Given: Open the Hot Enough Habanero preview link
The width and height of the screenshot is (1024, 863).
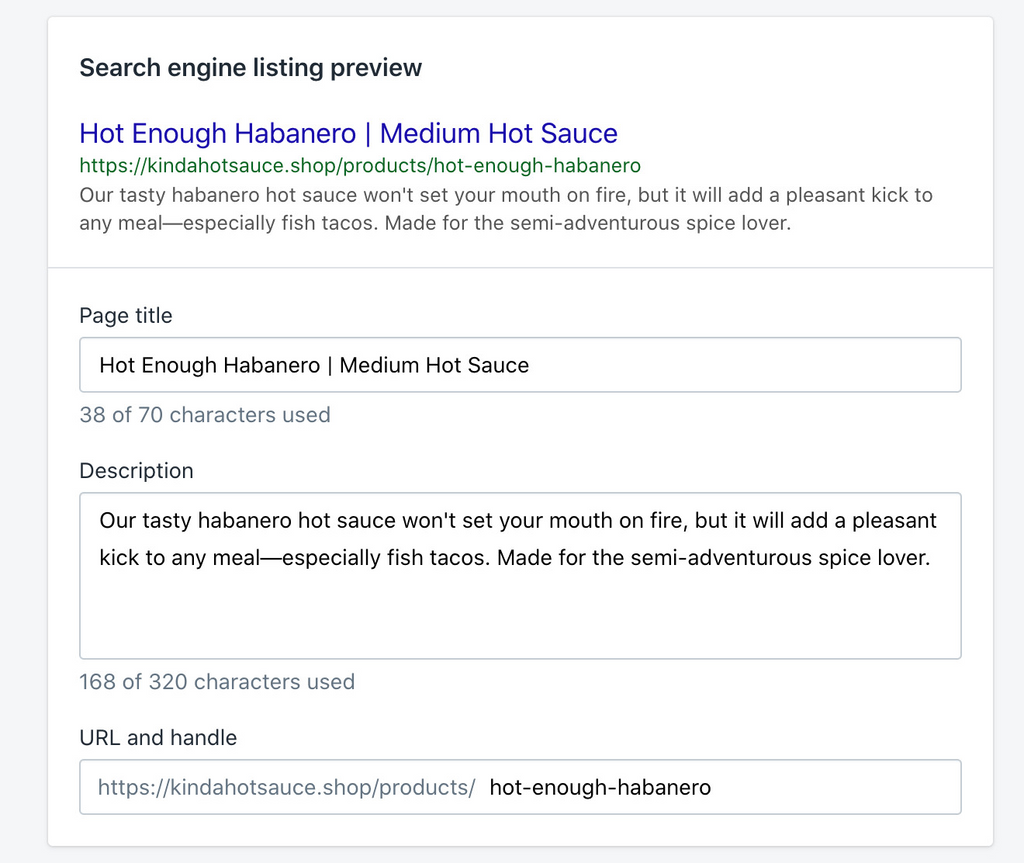Looking at the screenshot, I should click(348, 133).
